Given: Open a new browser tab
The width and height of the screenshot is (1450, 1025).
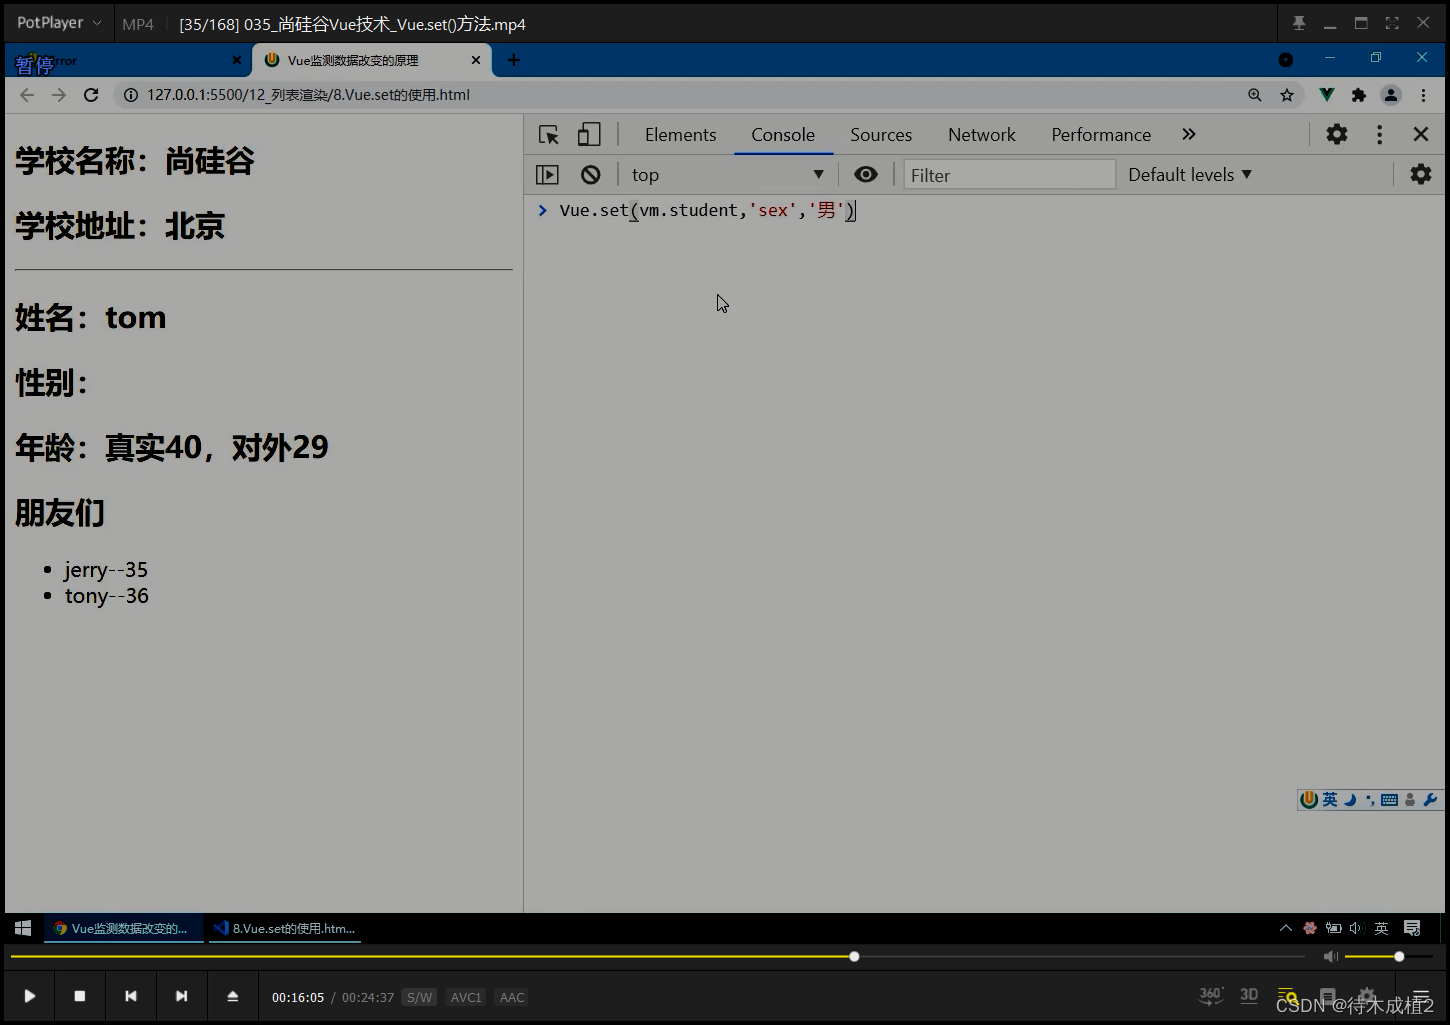Looking at the screenshot, I should [514, 60].
